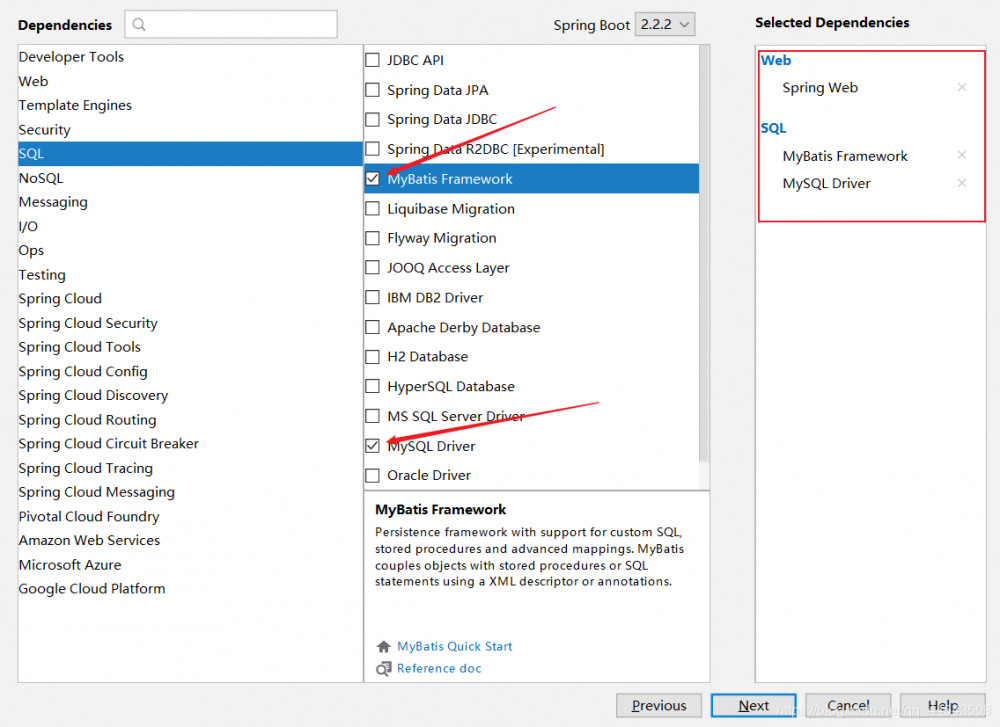Select Pivotal Cloud Foundry category
This screenshot has width=1000, height=727.
190,516
